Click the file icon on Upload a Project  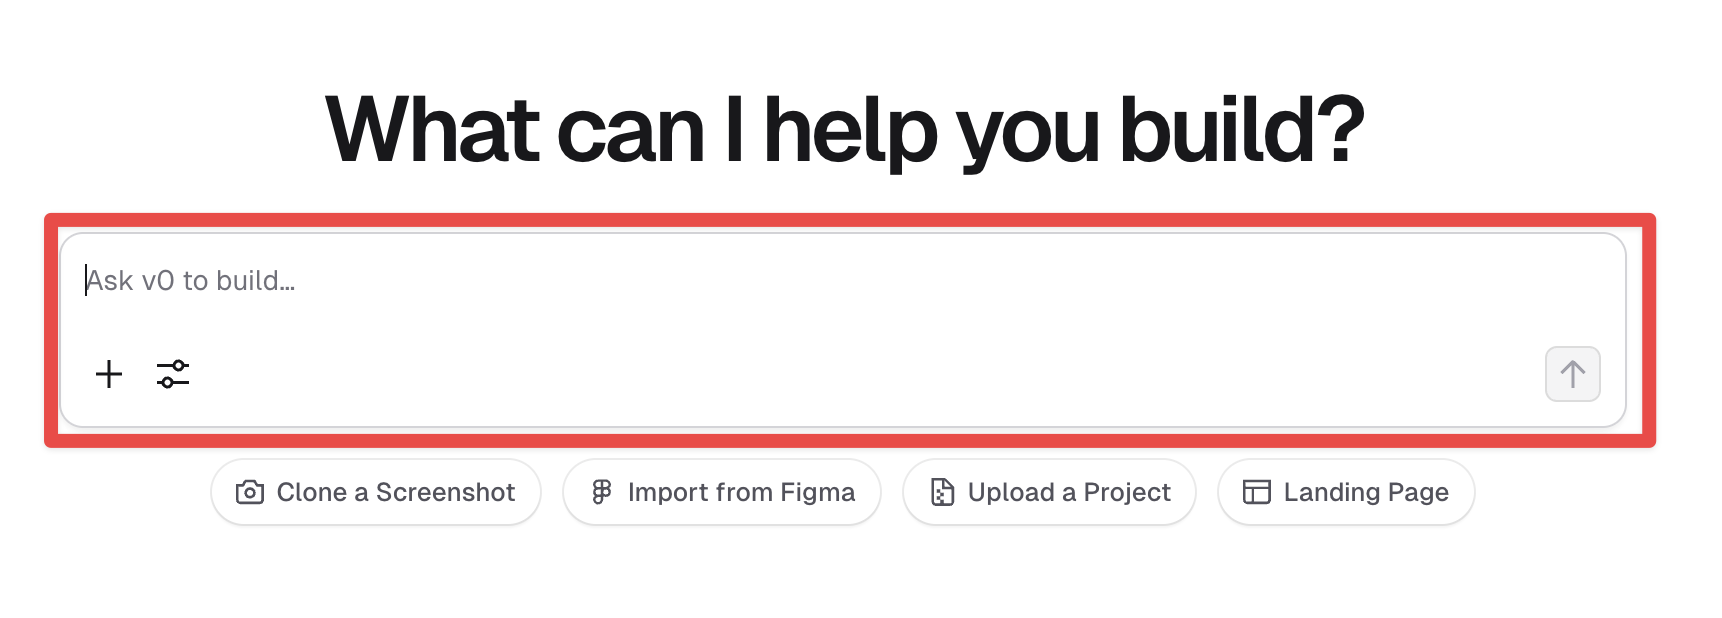pos(942,492)
